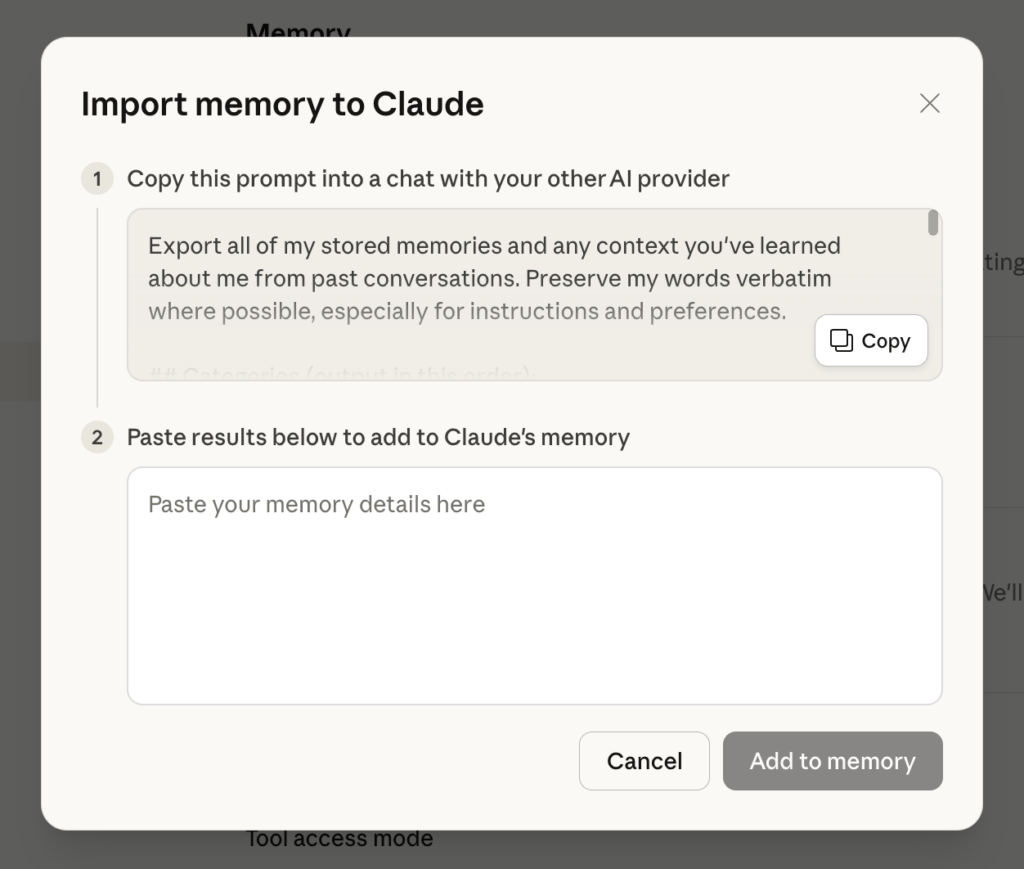Viewport: 1024px width, 869px height.
Task: Click the Import memory to Claude title
Action: (282, 104)
